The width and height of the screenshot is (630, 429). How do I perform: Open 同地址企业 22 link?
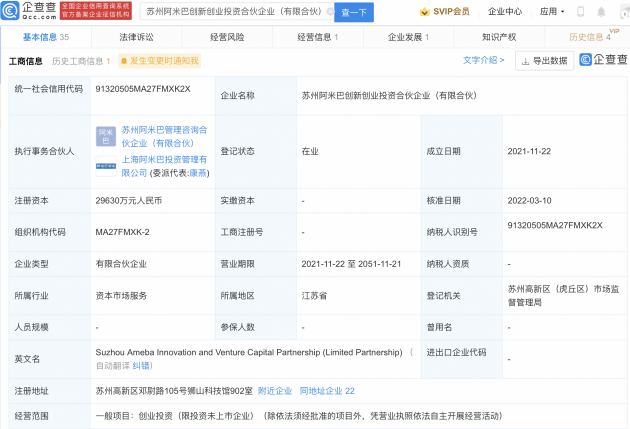[327, 391]
